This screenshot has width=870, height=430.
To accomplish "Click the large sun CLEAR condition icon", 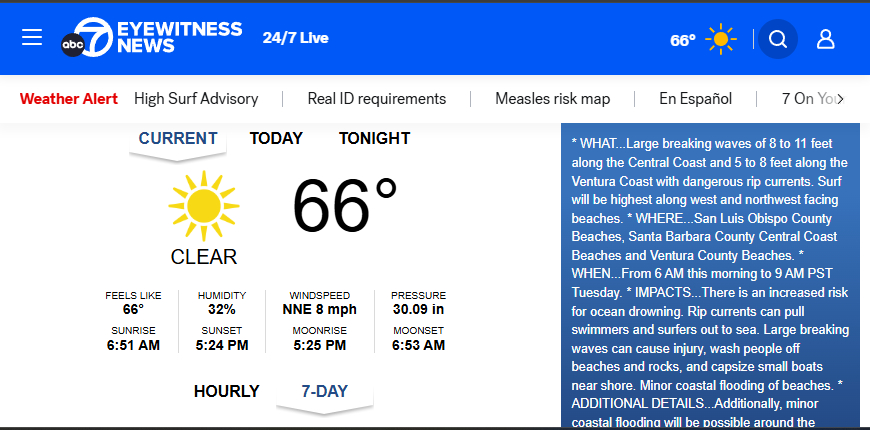I will pos(203,205).
